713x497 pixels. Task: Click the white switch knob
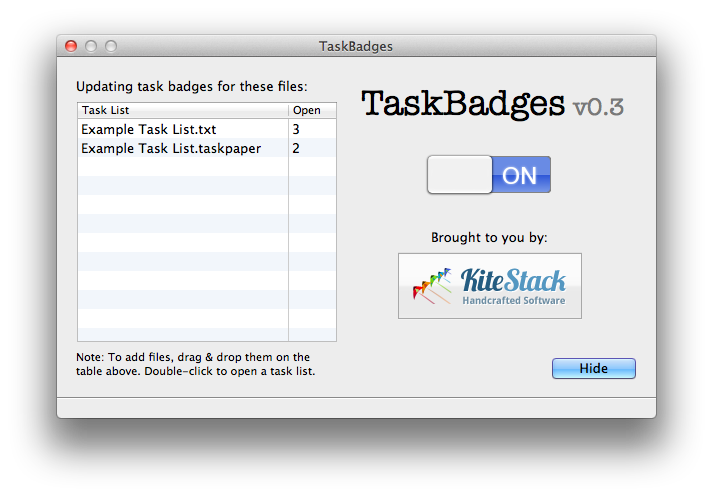pos(460,175)
